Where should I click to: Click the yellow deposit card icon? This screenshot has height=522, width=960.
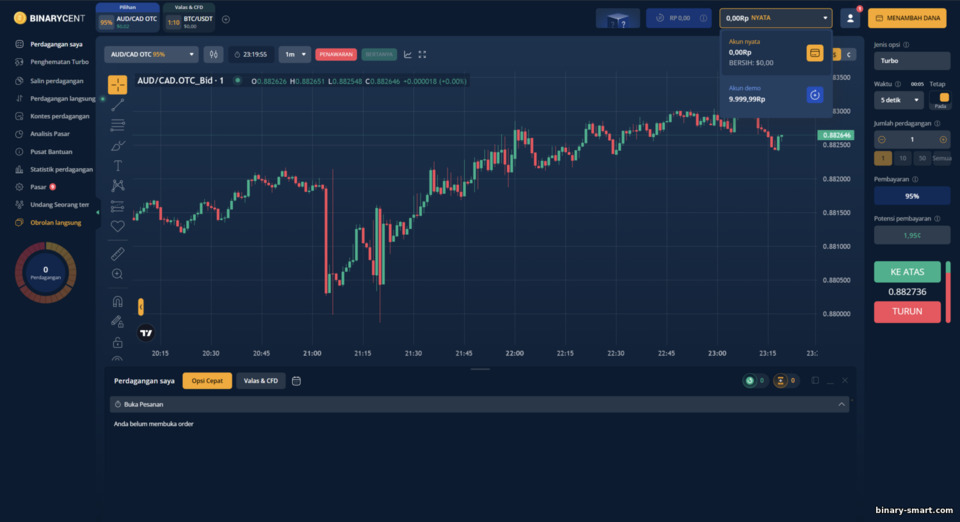[814, 53]
